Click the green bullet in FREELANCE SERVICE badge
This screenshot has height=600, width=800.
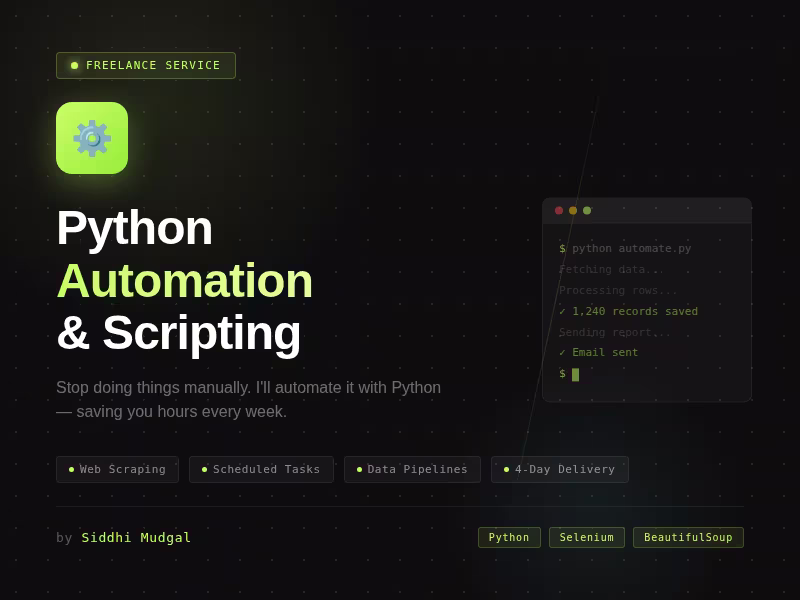(x=74, y=65)
